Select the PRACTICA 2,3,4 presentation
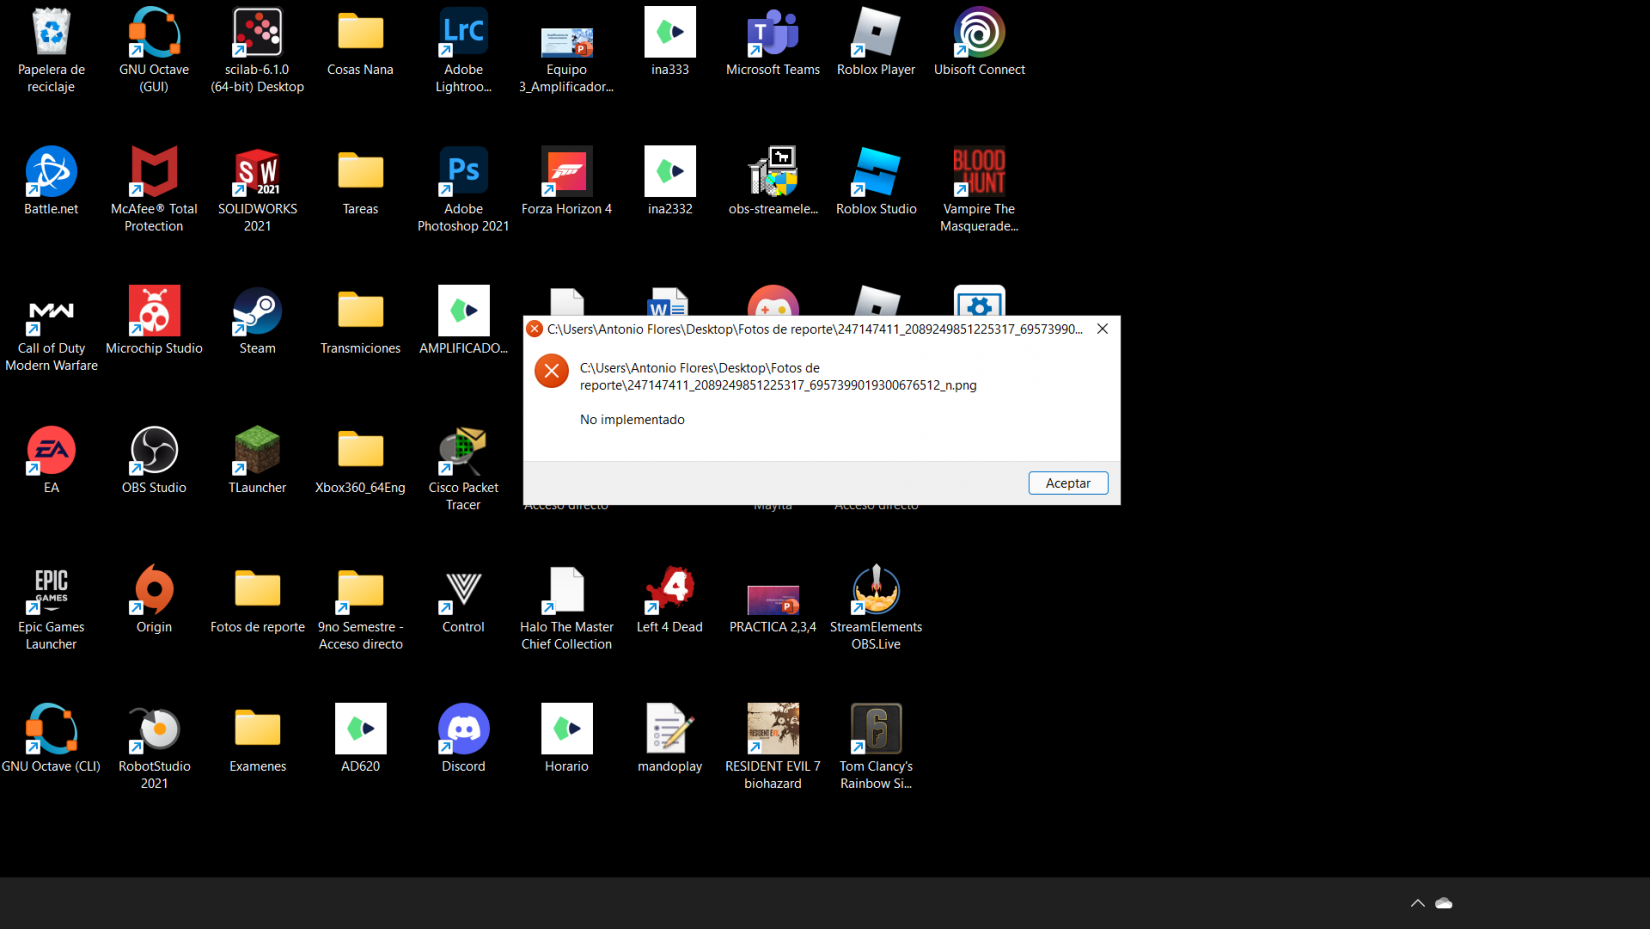 coord(773,608)
